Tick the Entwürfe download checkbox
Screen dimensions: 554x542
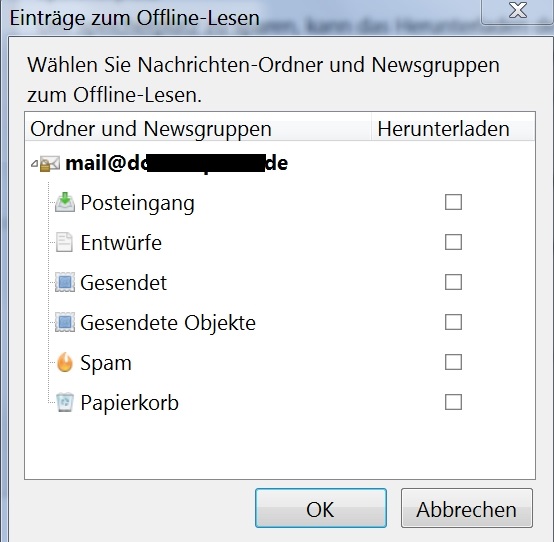[x=453, y=242]
